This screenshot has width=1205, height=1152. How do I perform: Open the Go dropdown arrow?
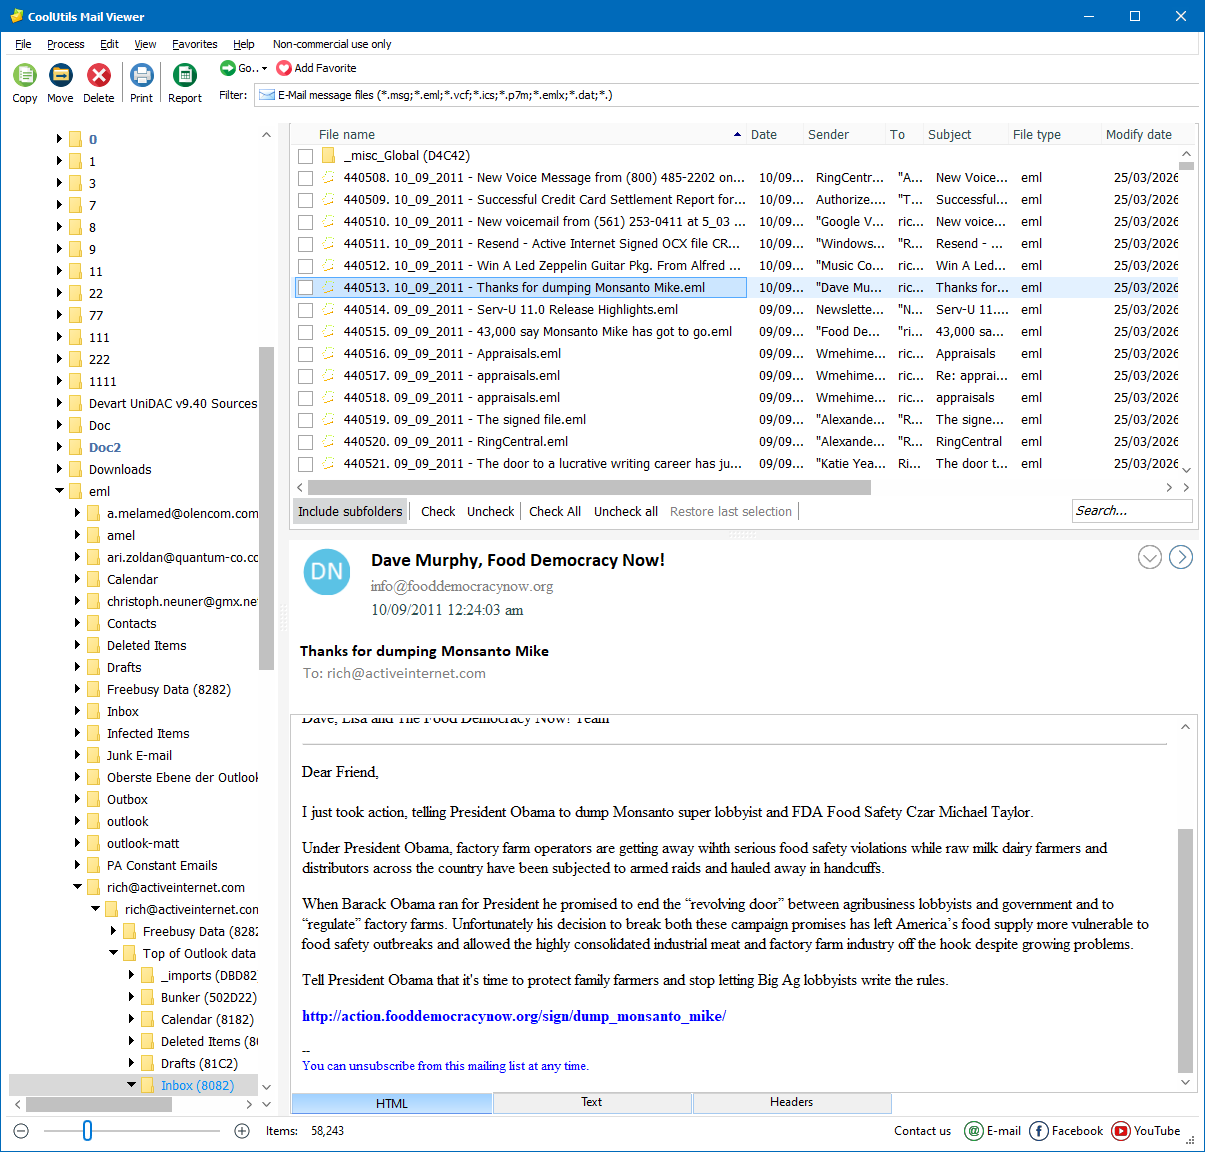pyautogui.click(x=264, y=69)
